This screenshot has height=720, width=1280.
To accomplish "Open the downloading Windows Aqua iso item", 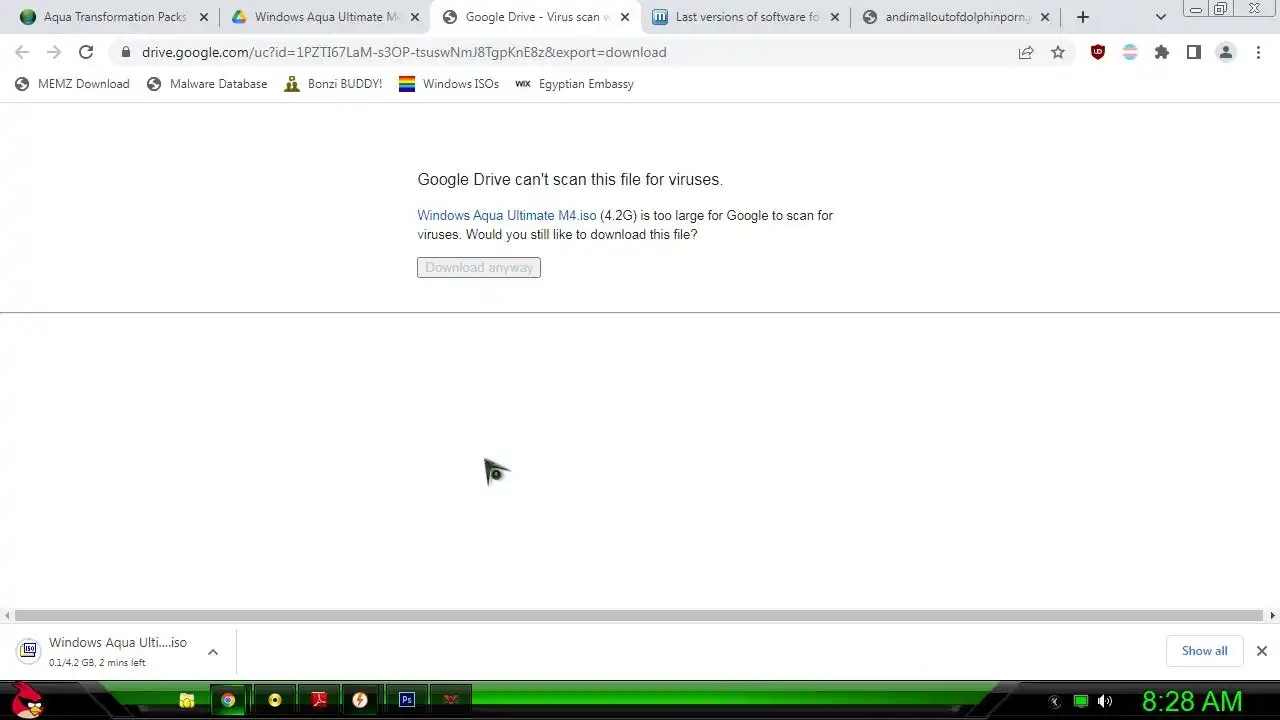I will click(105, 651).
